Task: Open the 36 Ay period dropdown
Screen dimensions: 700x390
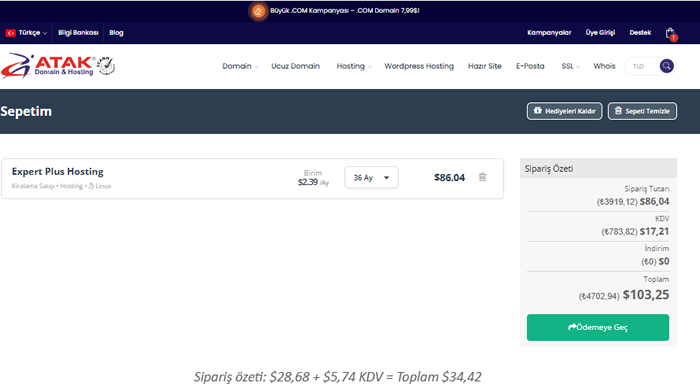Action: [x=371, y=178]
